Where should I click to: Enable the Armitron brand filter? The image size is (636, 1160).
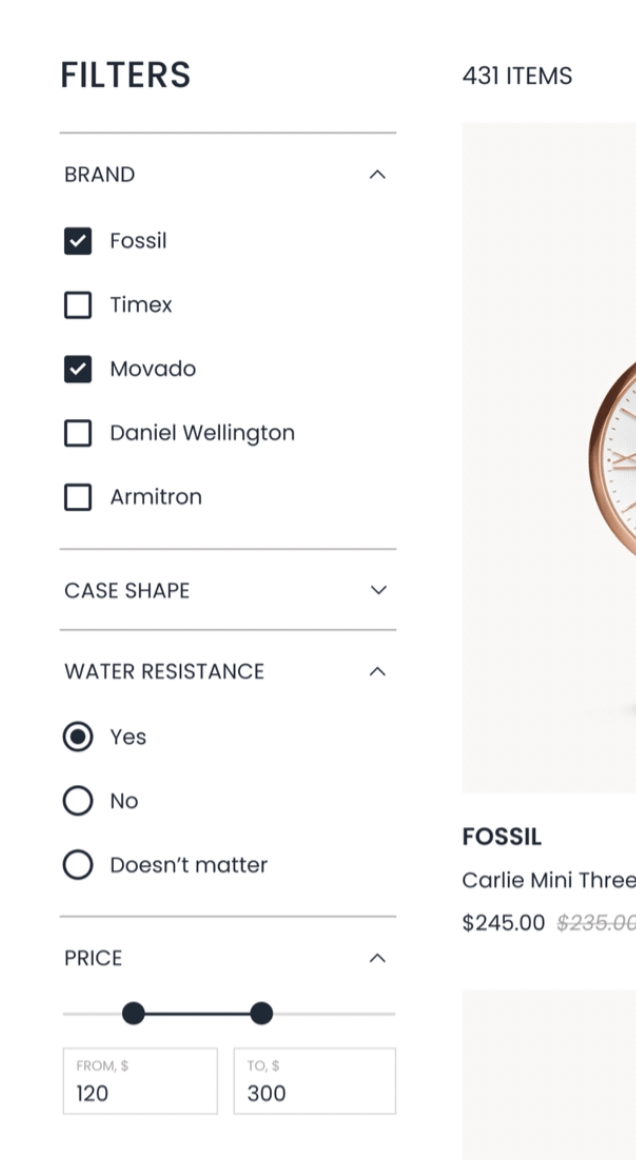click(78, 497)
